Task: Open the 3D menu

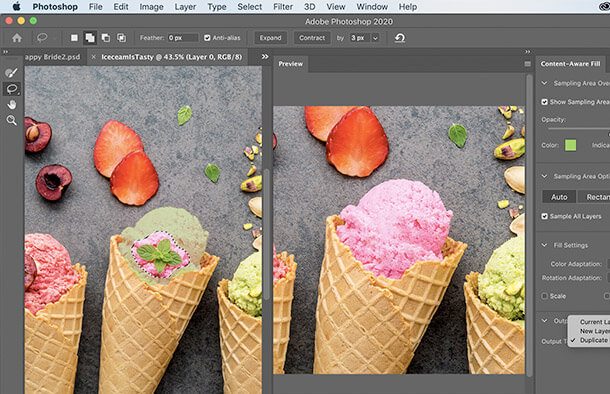Action: tap(310, 7)
